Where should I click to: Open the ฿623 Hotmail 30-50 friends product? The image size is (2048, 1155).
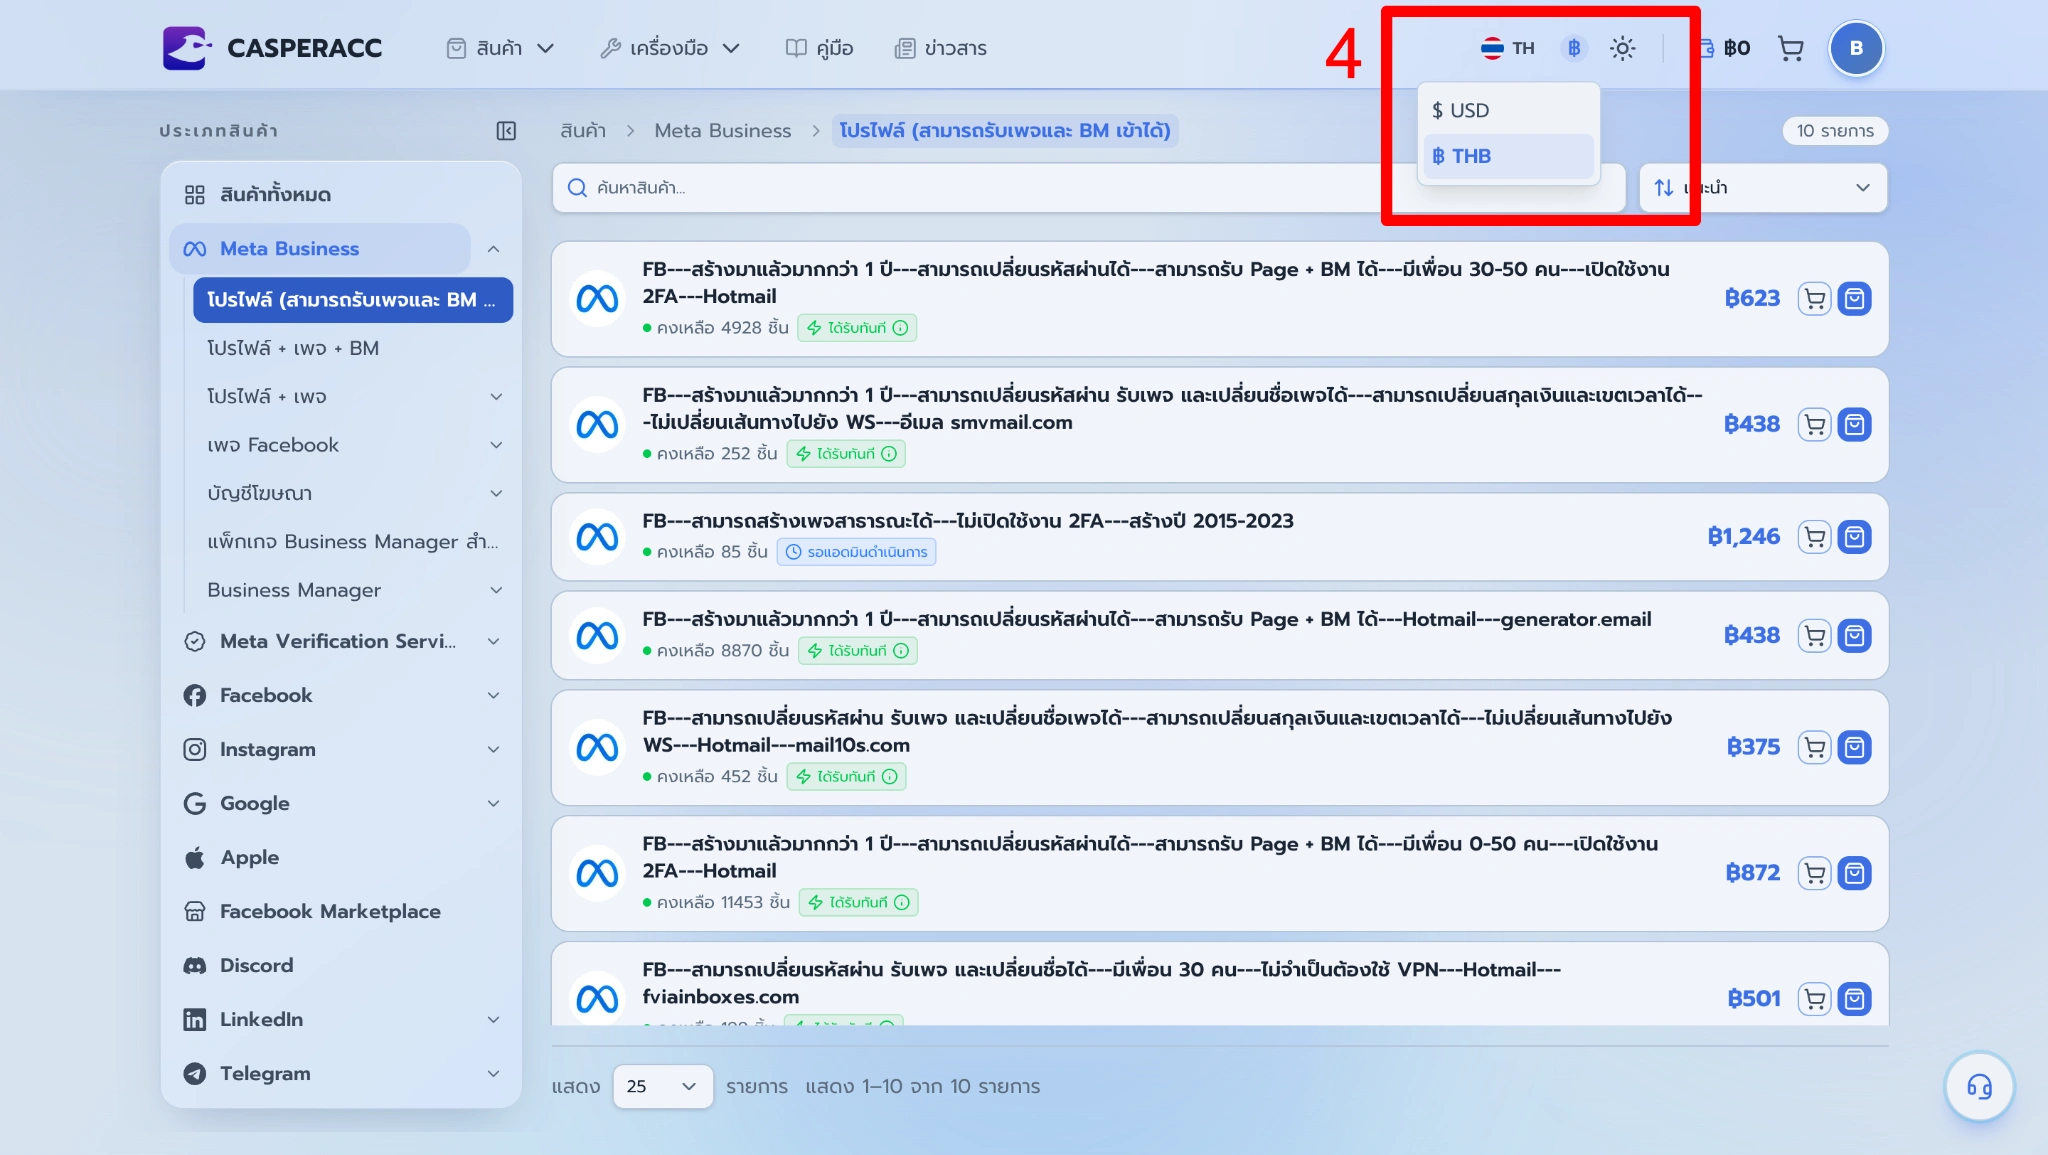(1155, 283)
